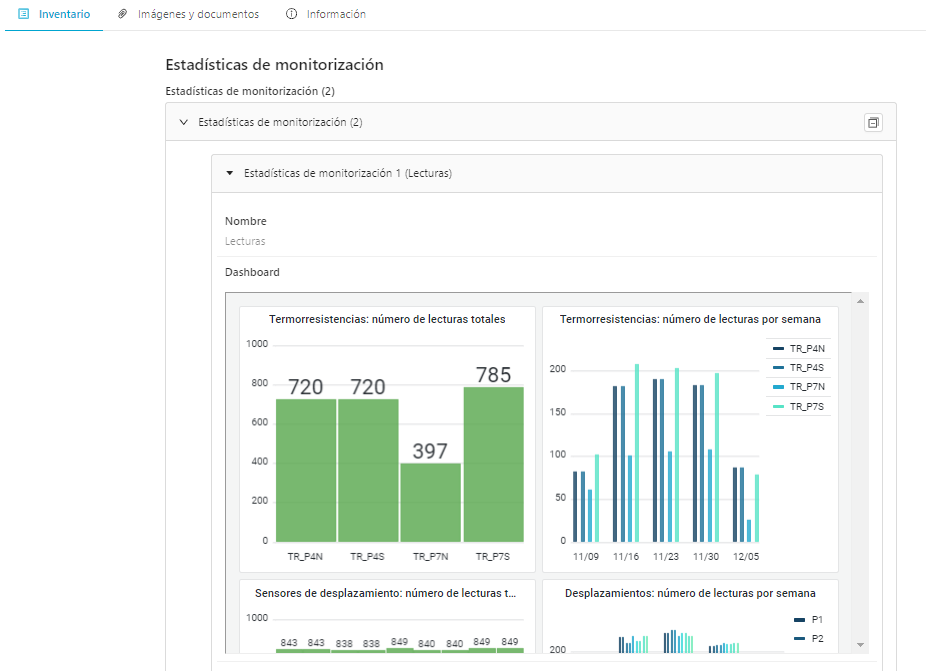
Task: Click the scroll up arrow in the dashboard
Action: coord(860,301)
